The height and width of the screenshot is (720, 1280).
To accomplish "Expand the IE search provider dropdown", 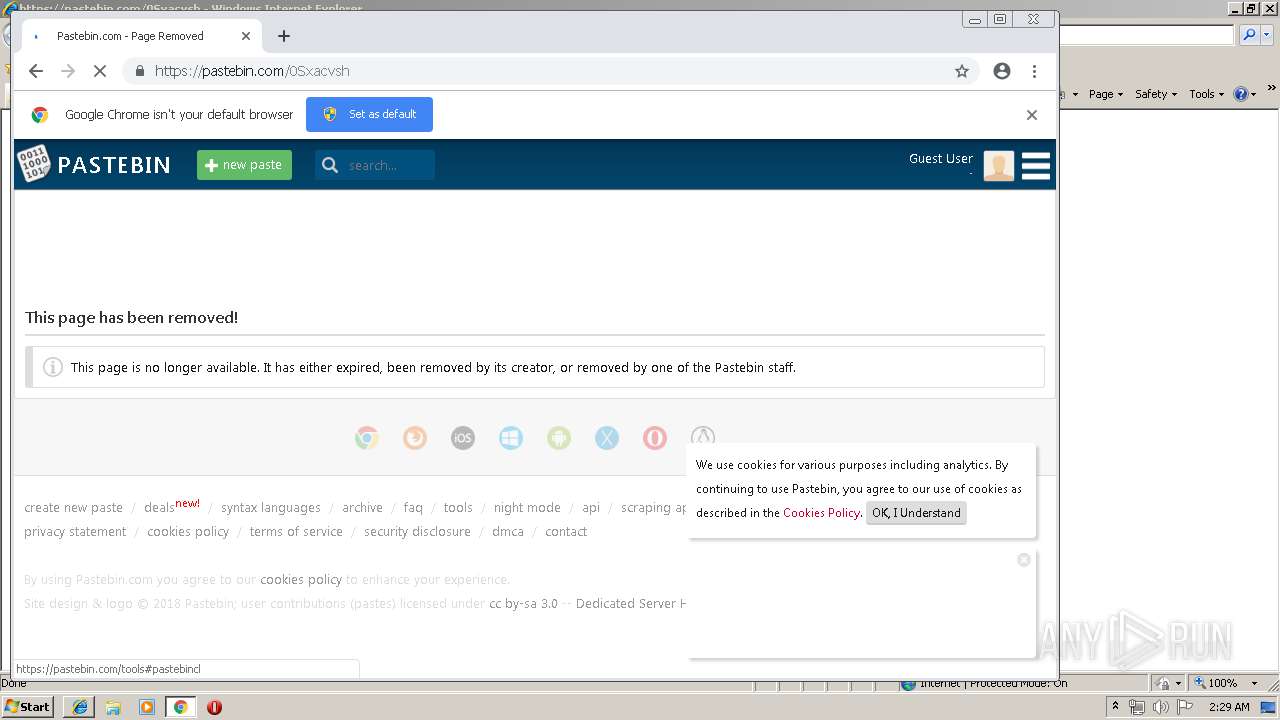I will pos(1267,35).
